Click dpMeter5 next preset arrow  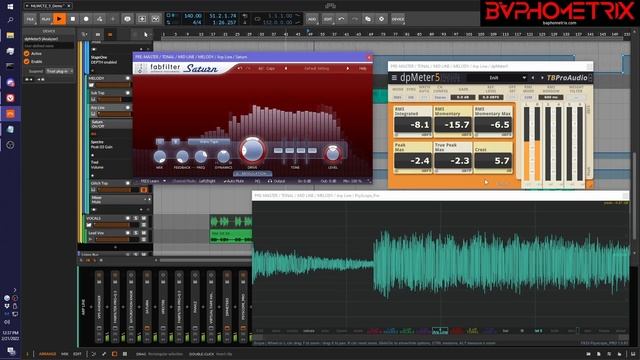click(x=542, y=78)
